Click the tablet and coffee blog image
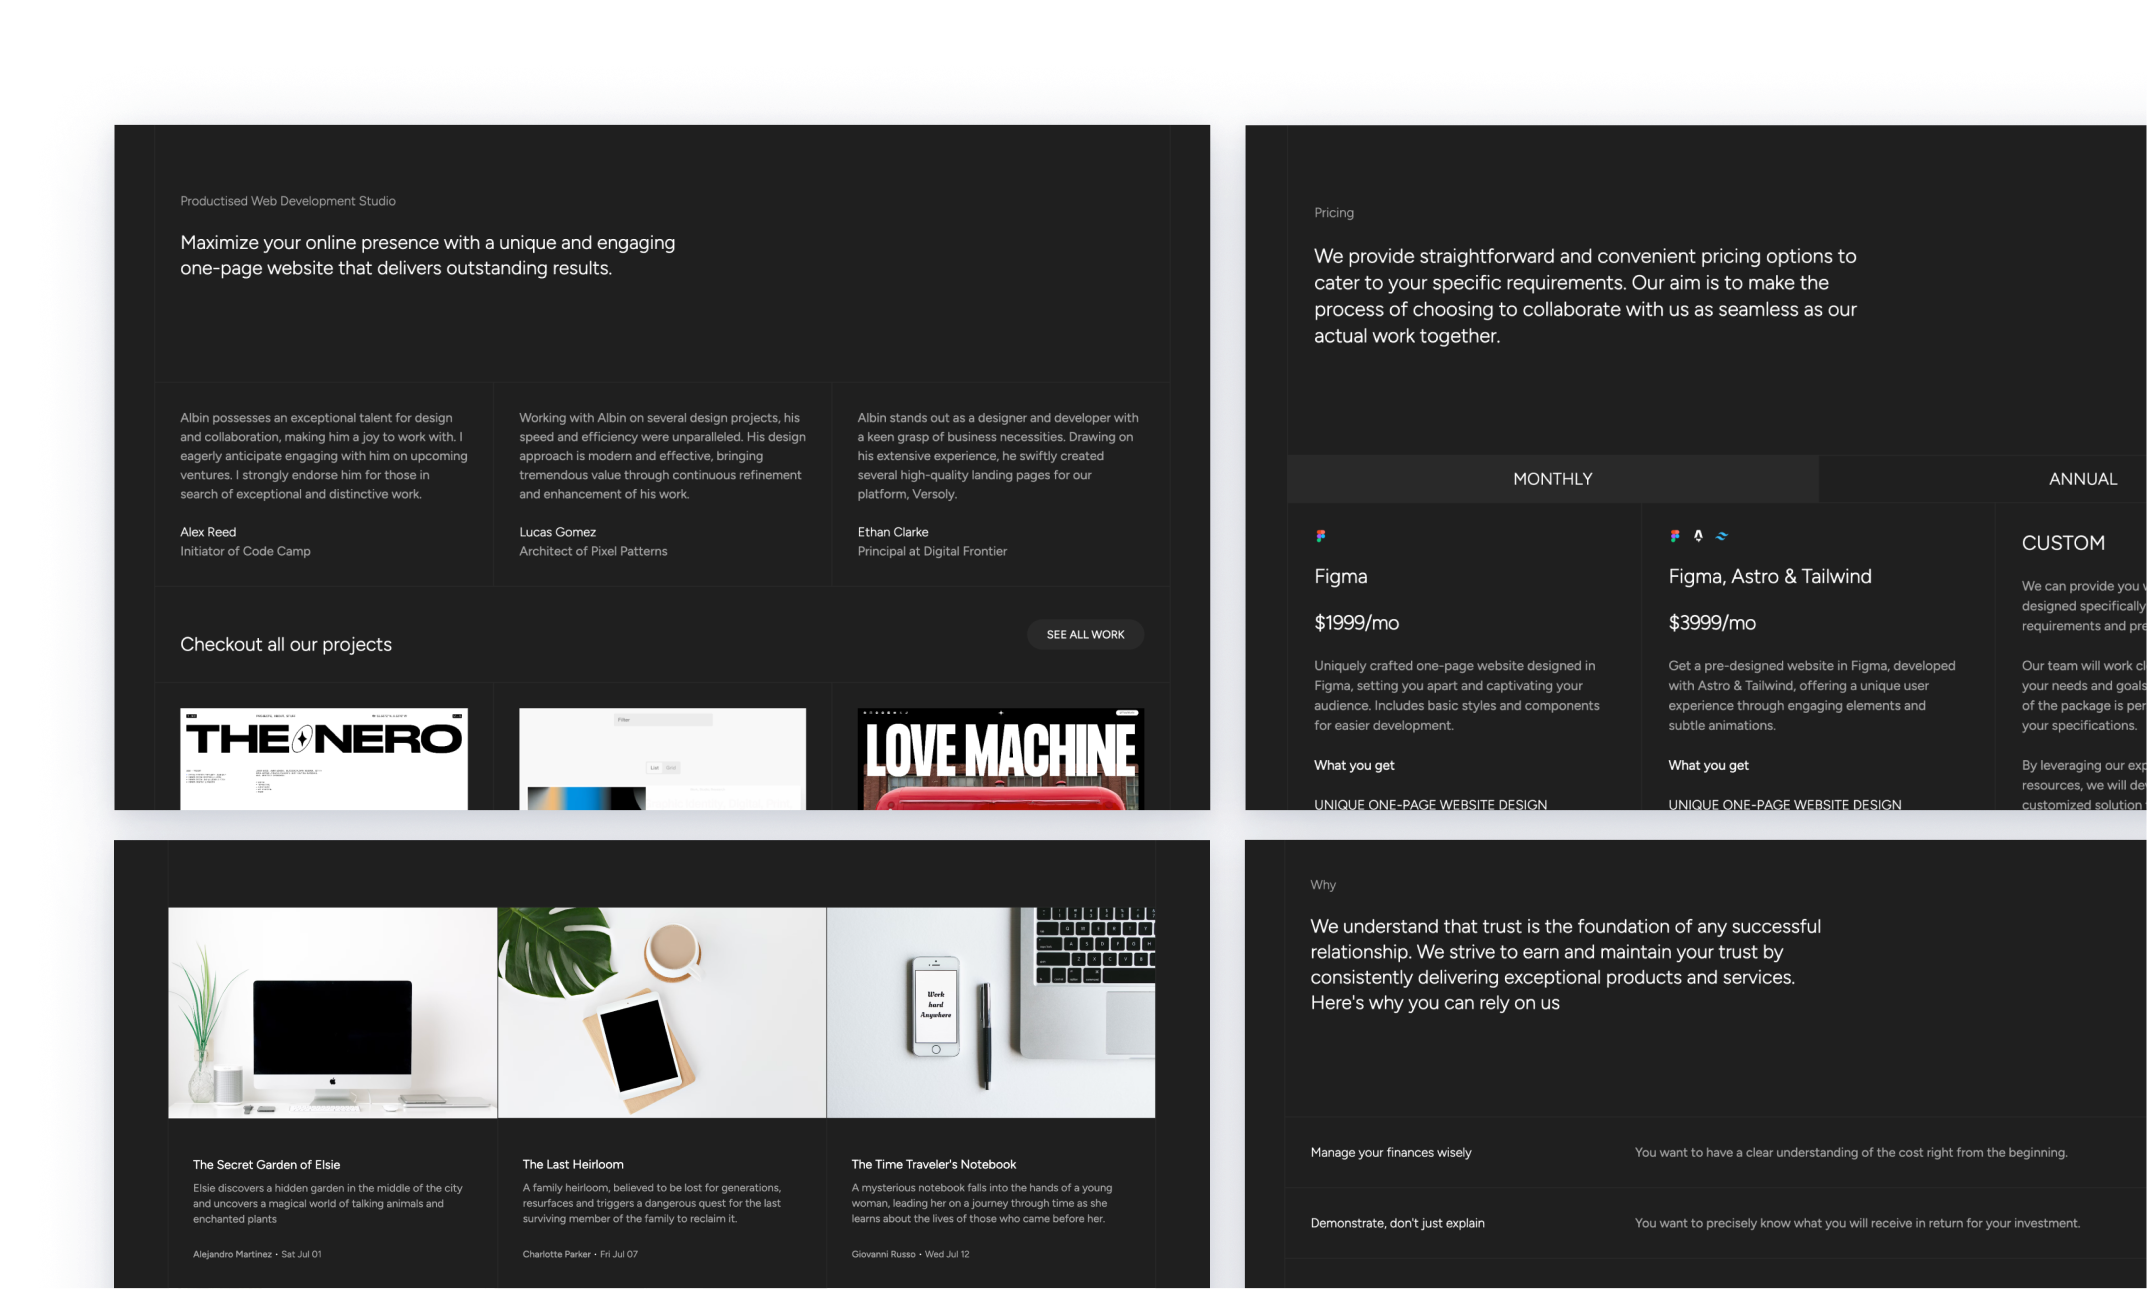 [661, 1012]
